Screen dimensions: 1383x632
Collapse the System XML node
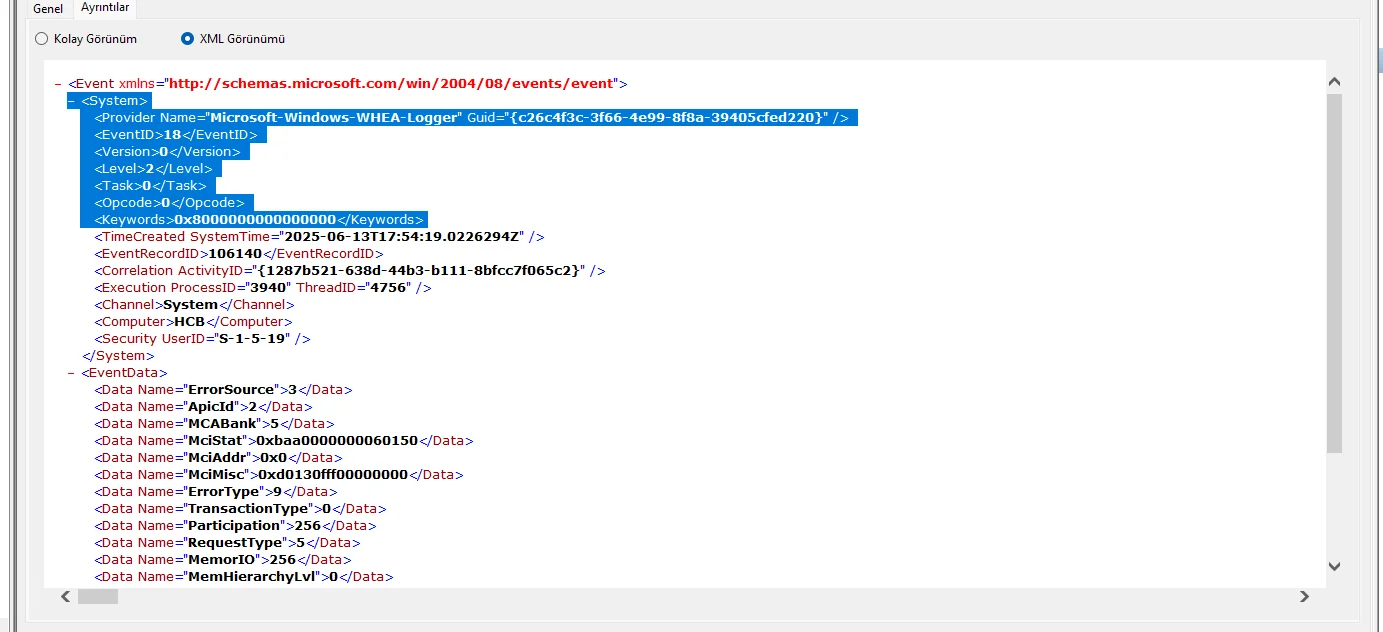71,101
